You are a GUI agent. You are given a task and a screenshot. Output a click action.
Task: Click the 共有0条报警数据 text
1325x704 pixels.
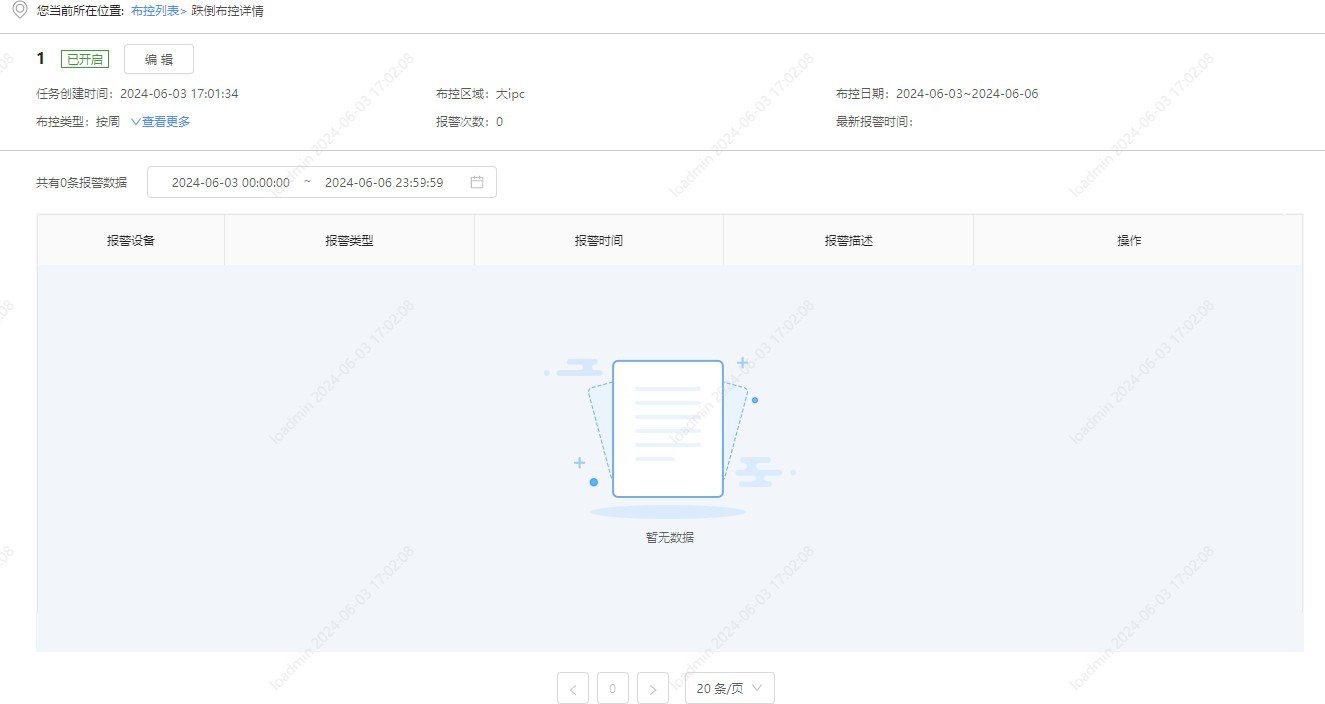(82, 183)
